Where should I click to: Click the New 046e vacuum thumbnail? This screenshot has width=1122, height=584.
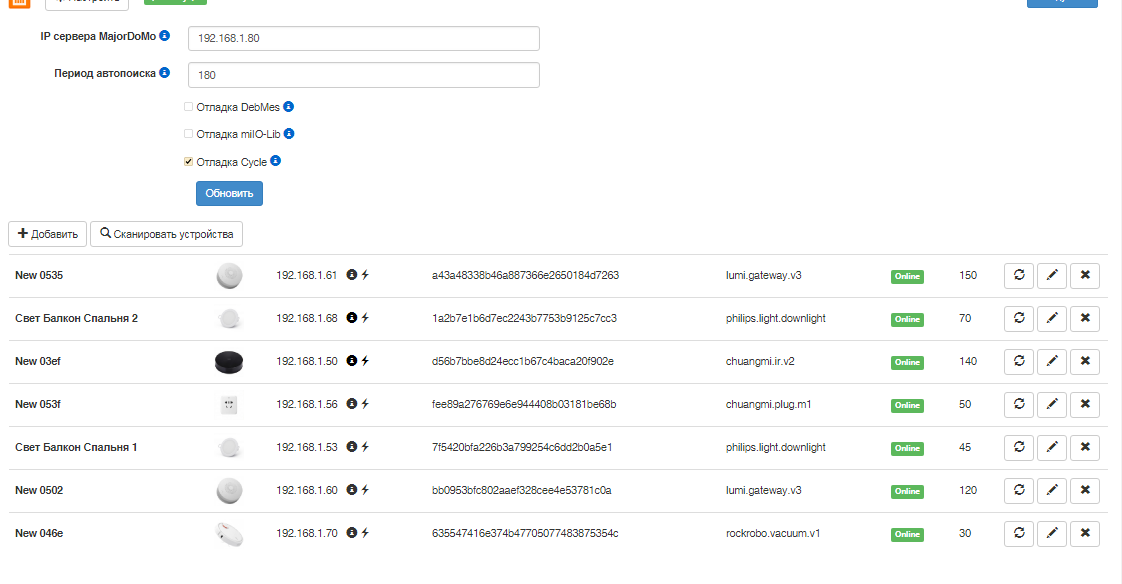[229, 534]
